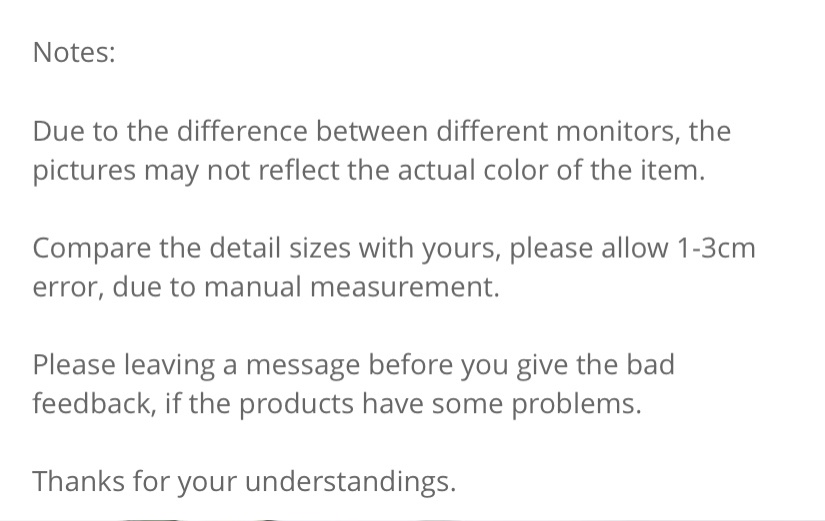Click the word "message"
Viewport: 825px width, 521px height.
click(303, 366)
